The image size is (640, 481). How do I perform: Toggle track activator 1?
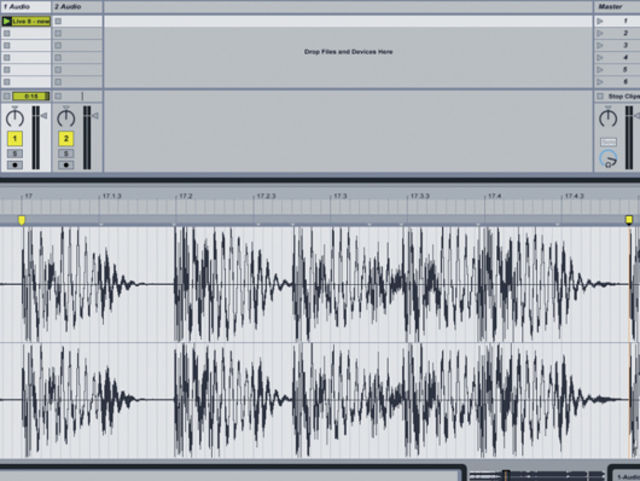click(15, 139)
